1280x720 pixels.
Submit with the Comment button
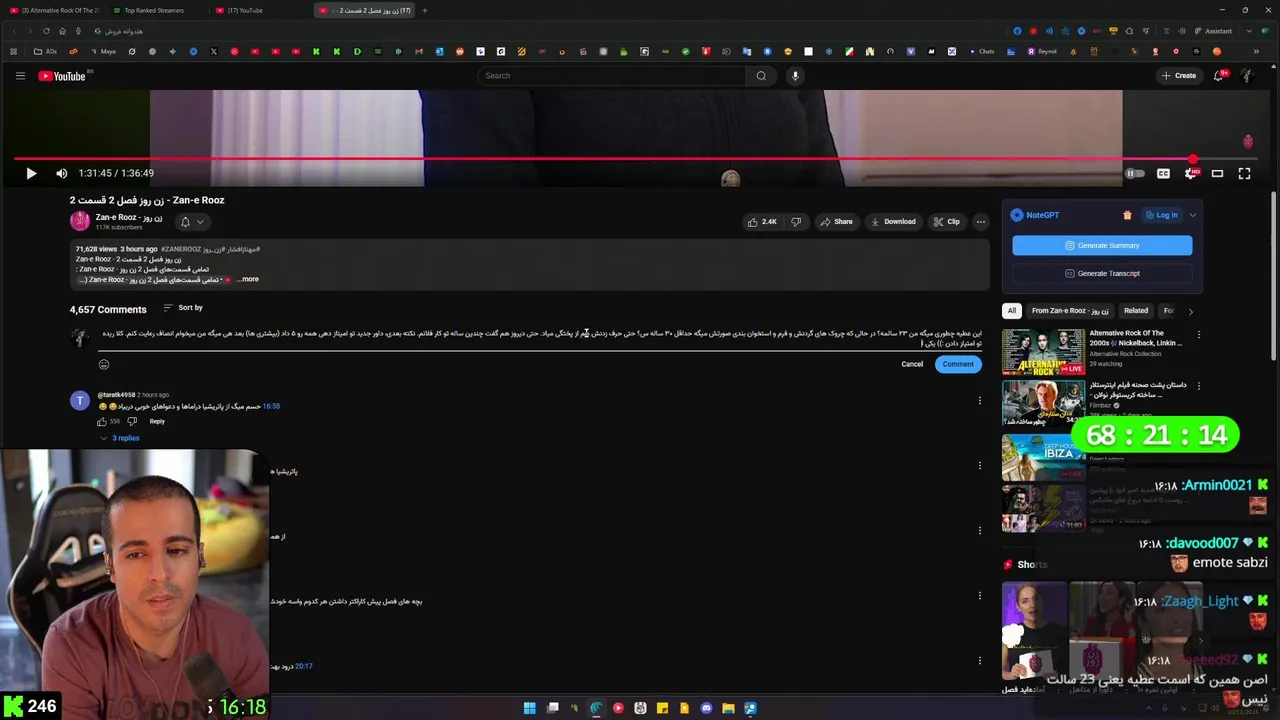pos(958,364)
